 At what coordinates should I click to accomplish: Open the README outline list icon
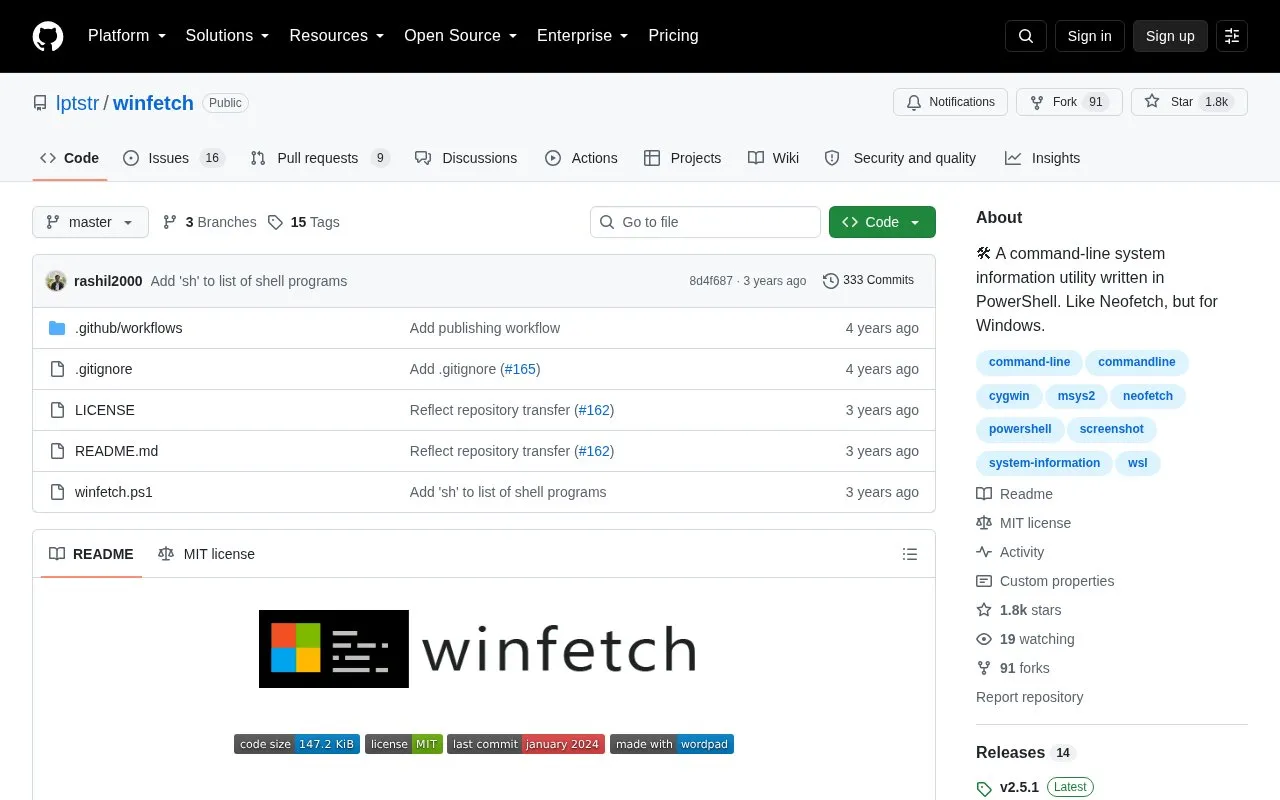point(910,554)
